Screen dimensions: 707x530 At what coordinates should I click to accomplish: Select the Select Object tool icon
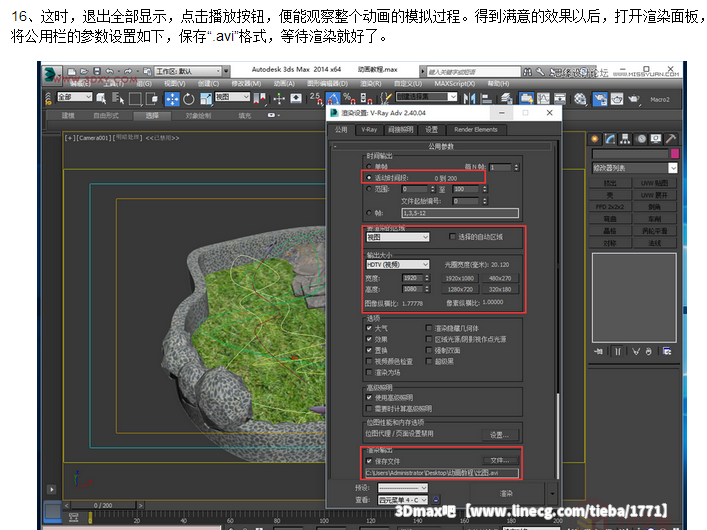(x=101, y=98)
